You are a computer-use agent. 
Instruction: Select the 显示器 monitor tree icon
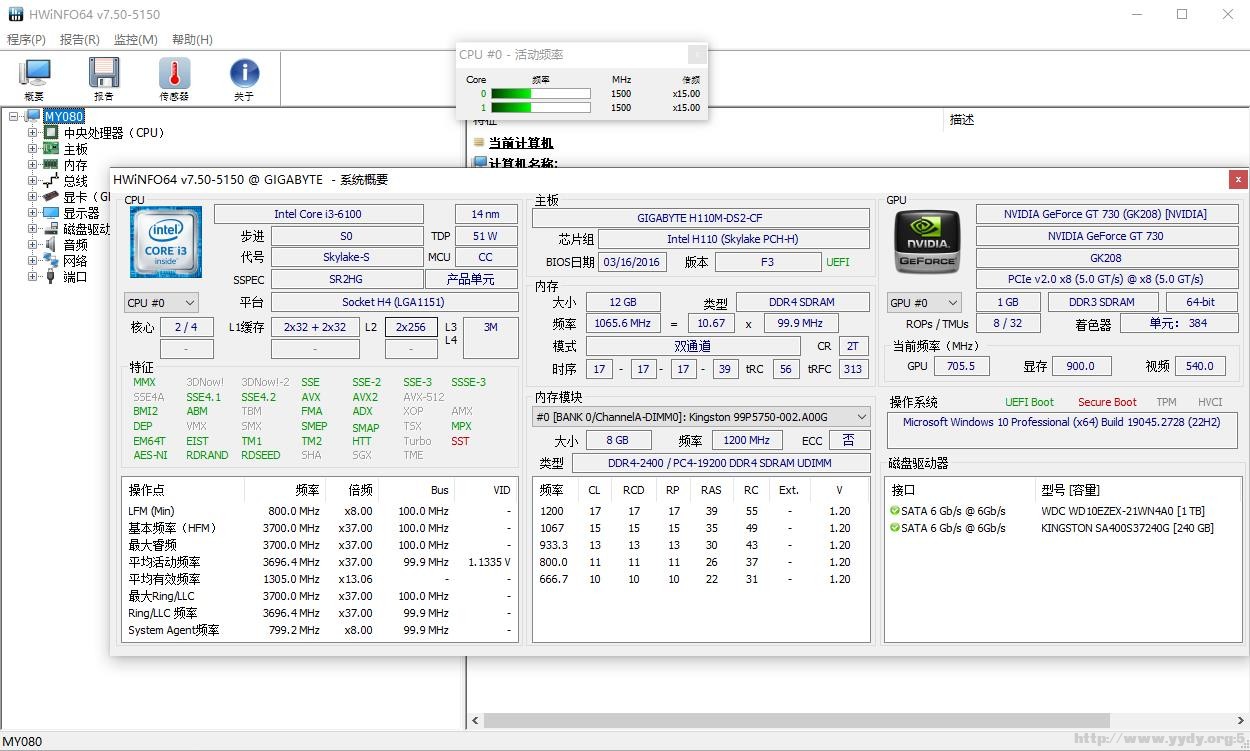click(50, 212)
